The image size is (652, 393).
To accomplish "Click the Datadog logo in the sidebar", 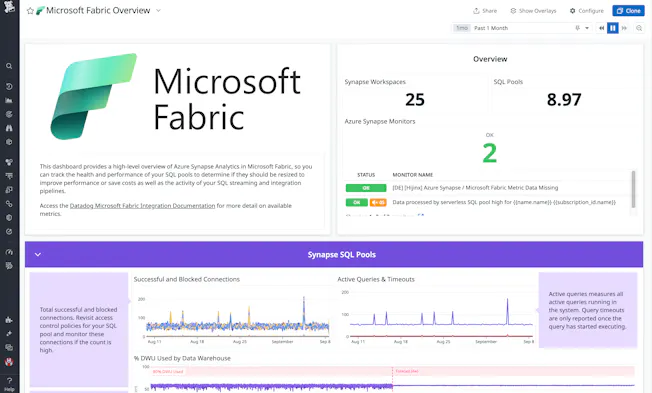I will pyautogui.click(x=9, y=7).
